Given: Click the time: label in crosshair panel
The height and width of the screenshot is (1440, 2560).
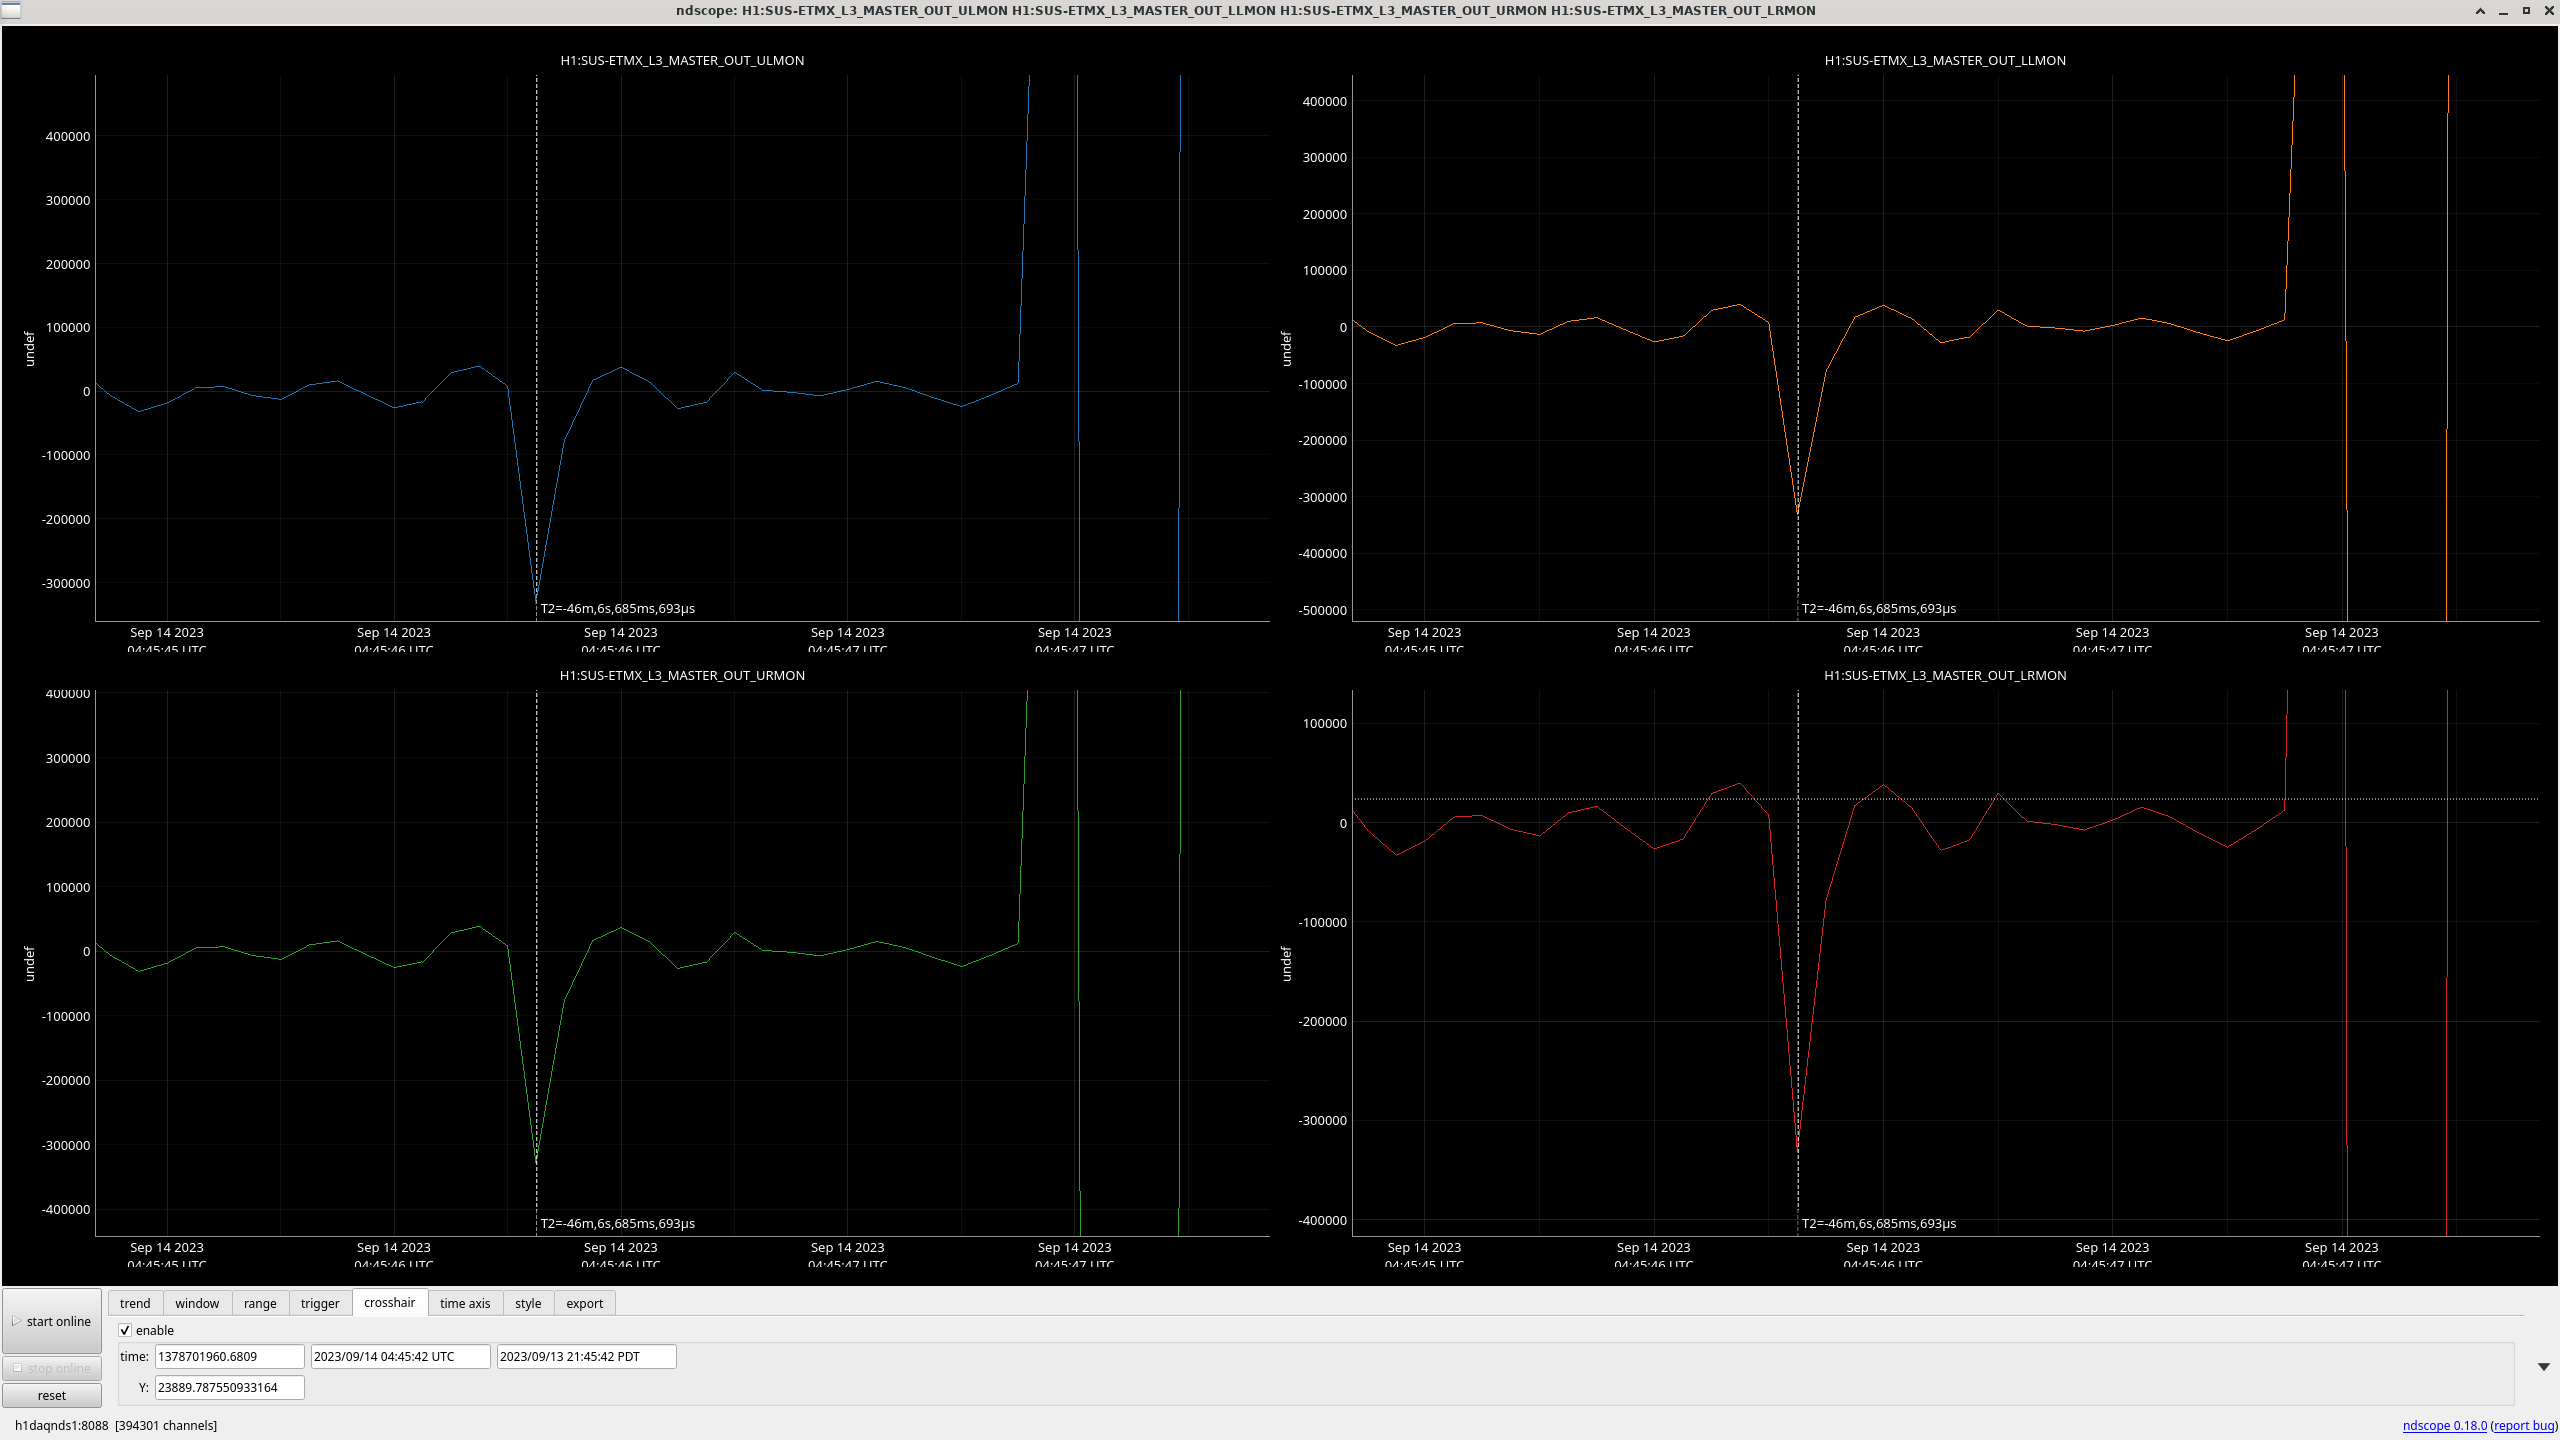Looking at the screenshot, I should coord(134,1356).
